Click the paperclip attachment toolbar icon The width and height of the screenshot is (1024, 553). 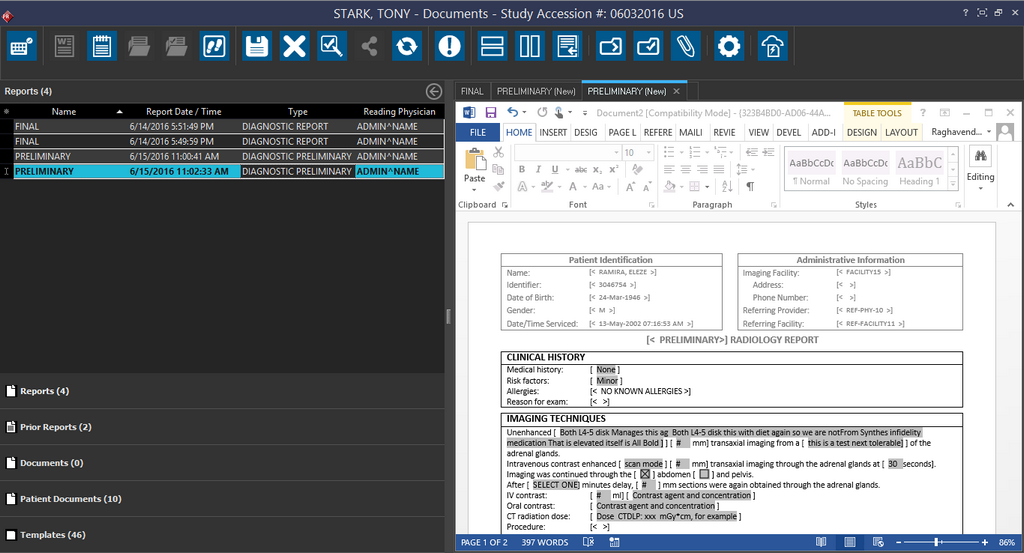tap(685, 46)
